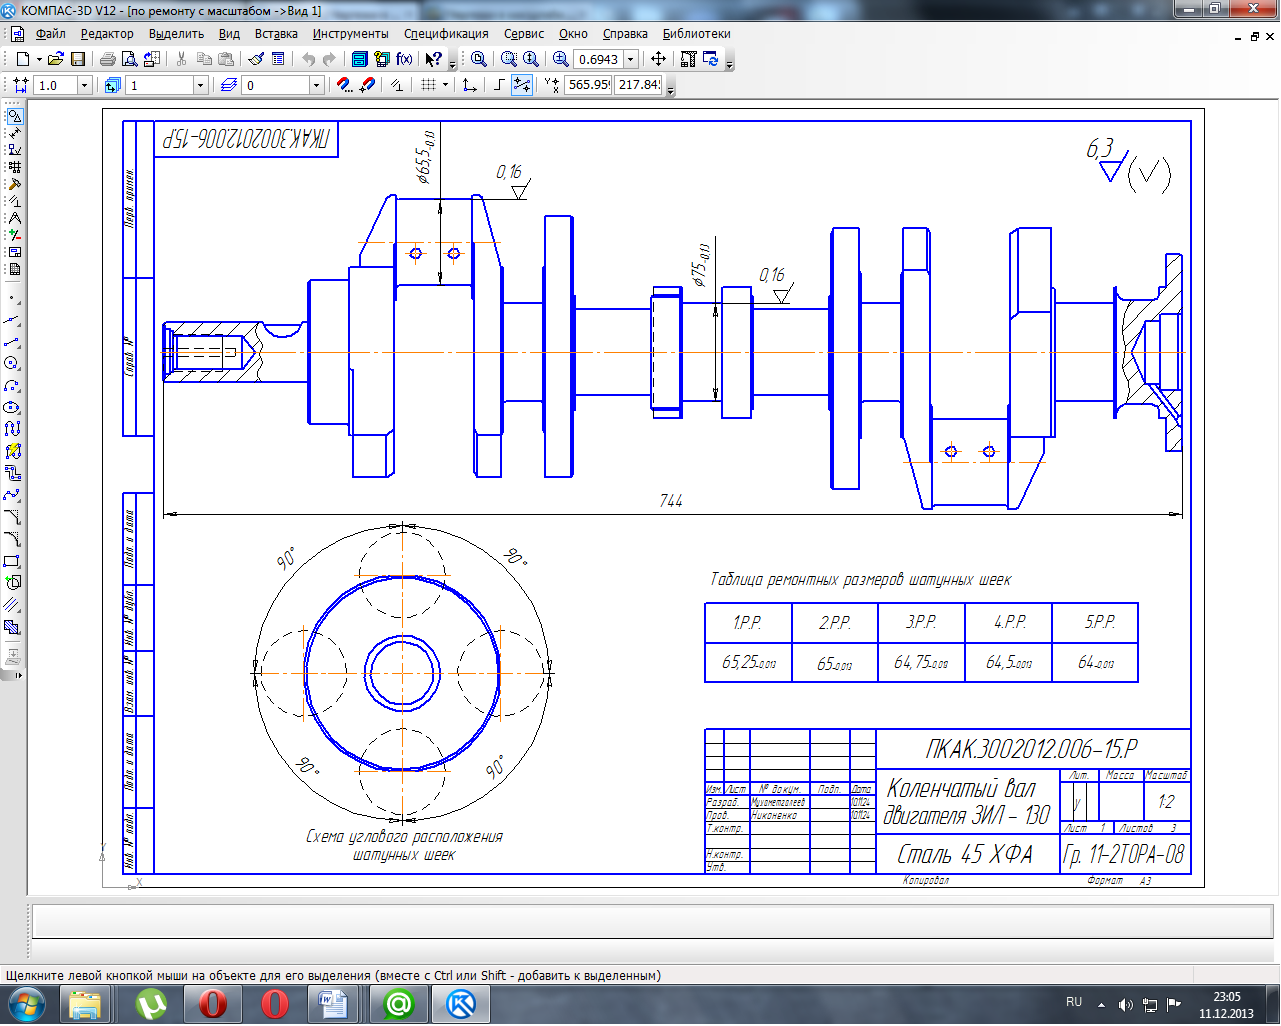Open the cursor step 1.0 dropdown
This screenshot has width=1281, height=1026.
click(84, 86)
